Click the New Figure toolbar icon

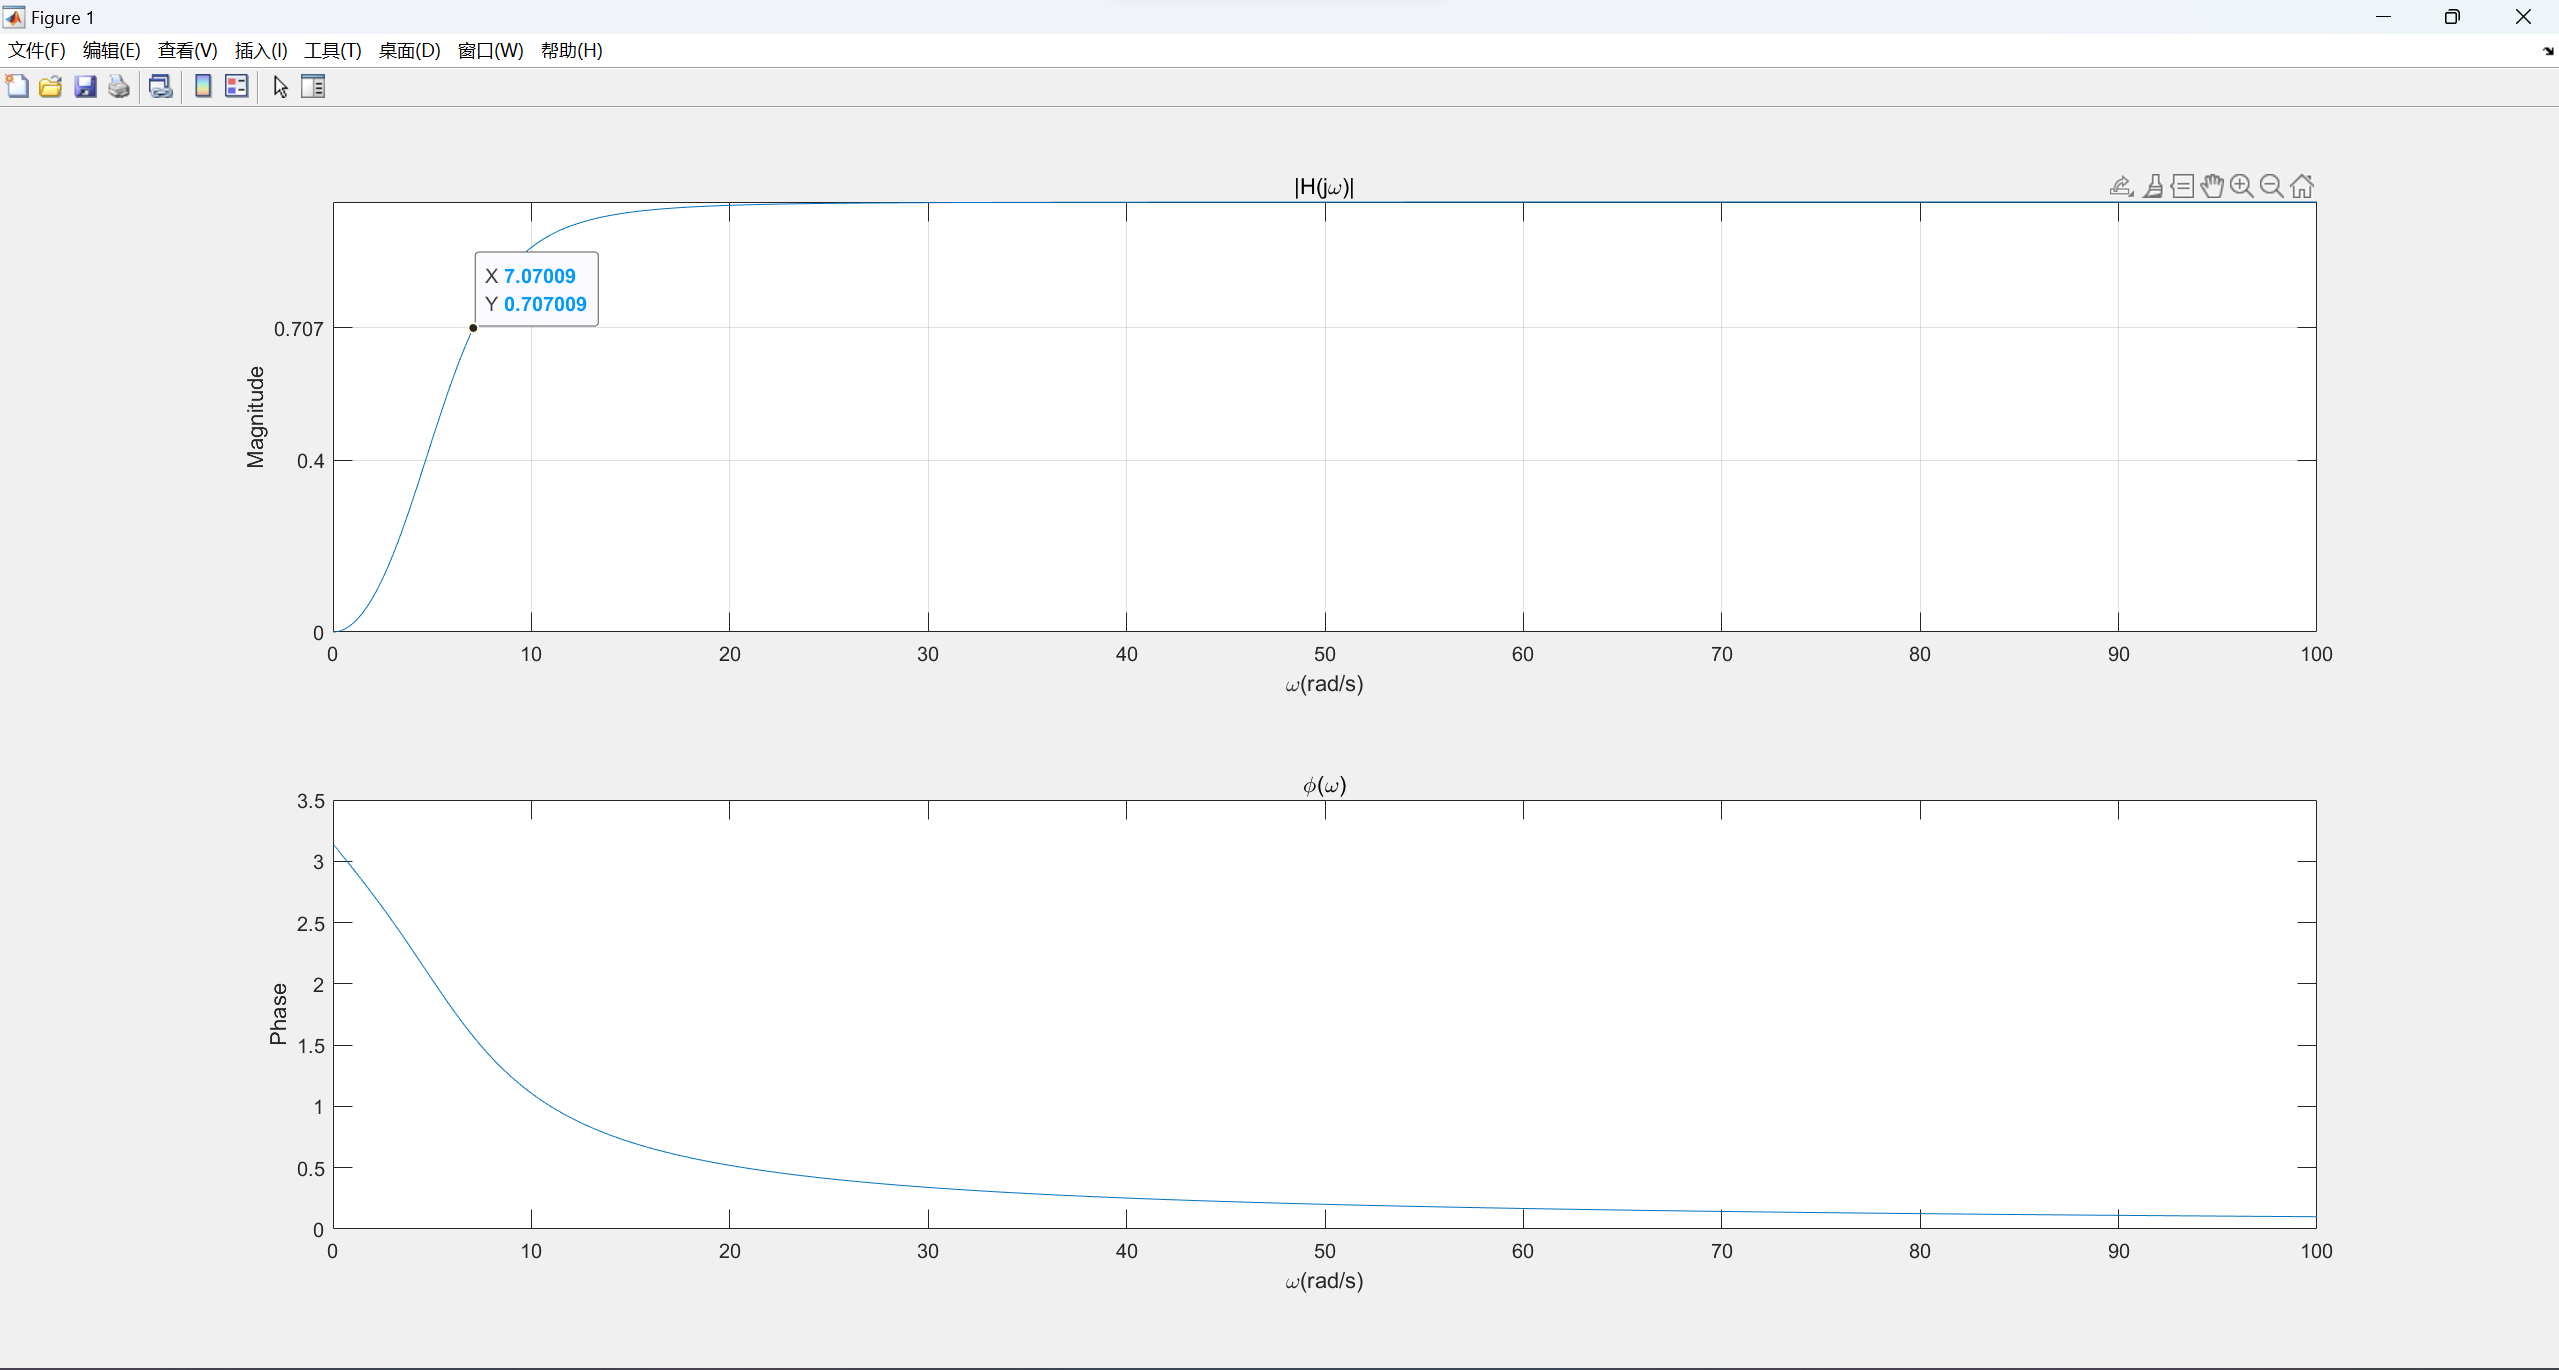click(17, 87)
